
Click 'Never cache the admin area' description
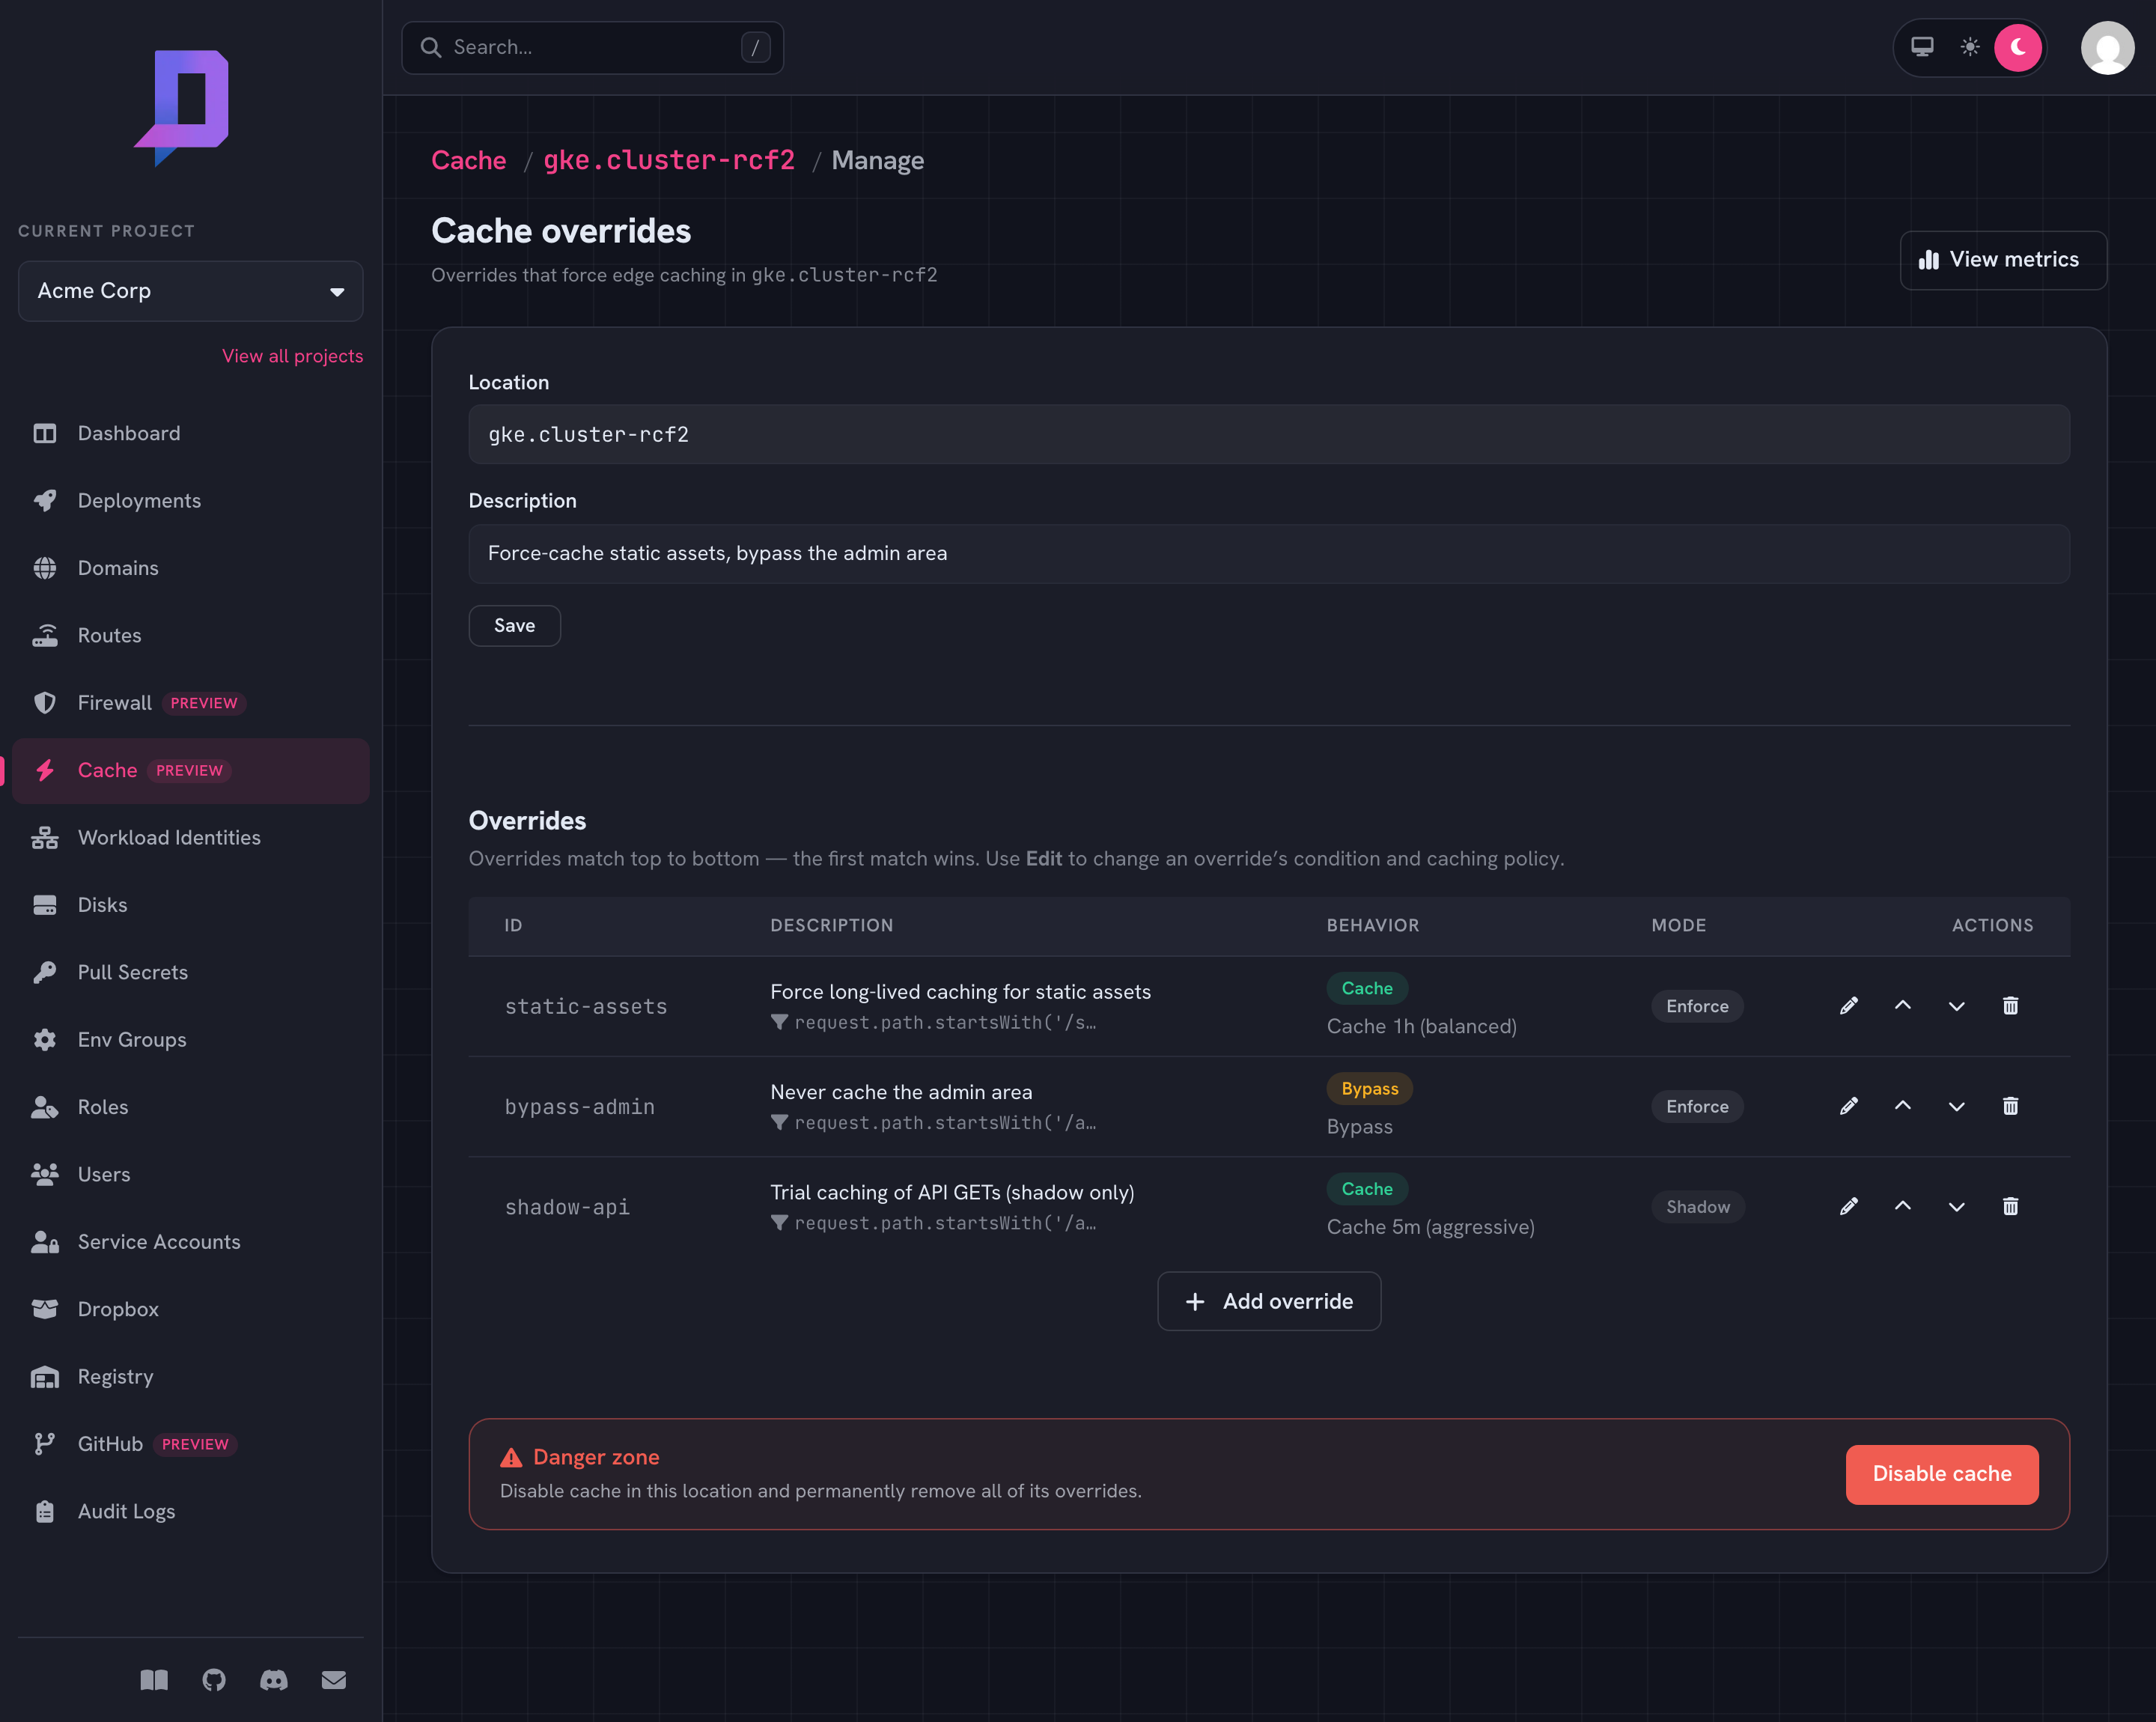pyautogui.click(x=901, y=1092)
